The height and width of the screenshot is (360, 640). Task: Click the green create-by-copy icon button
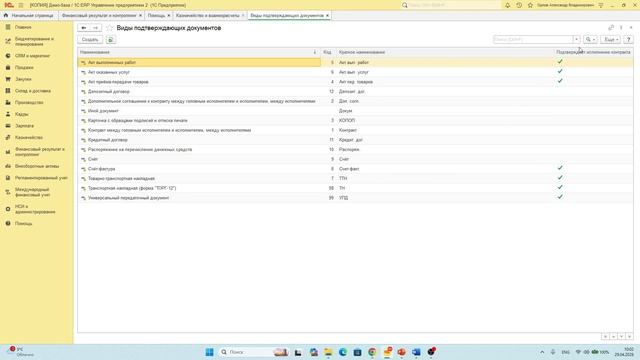coord(111,40)
